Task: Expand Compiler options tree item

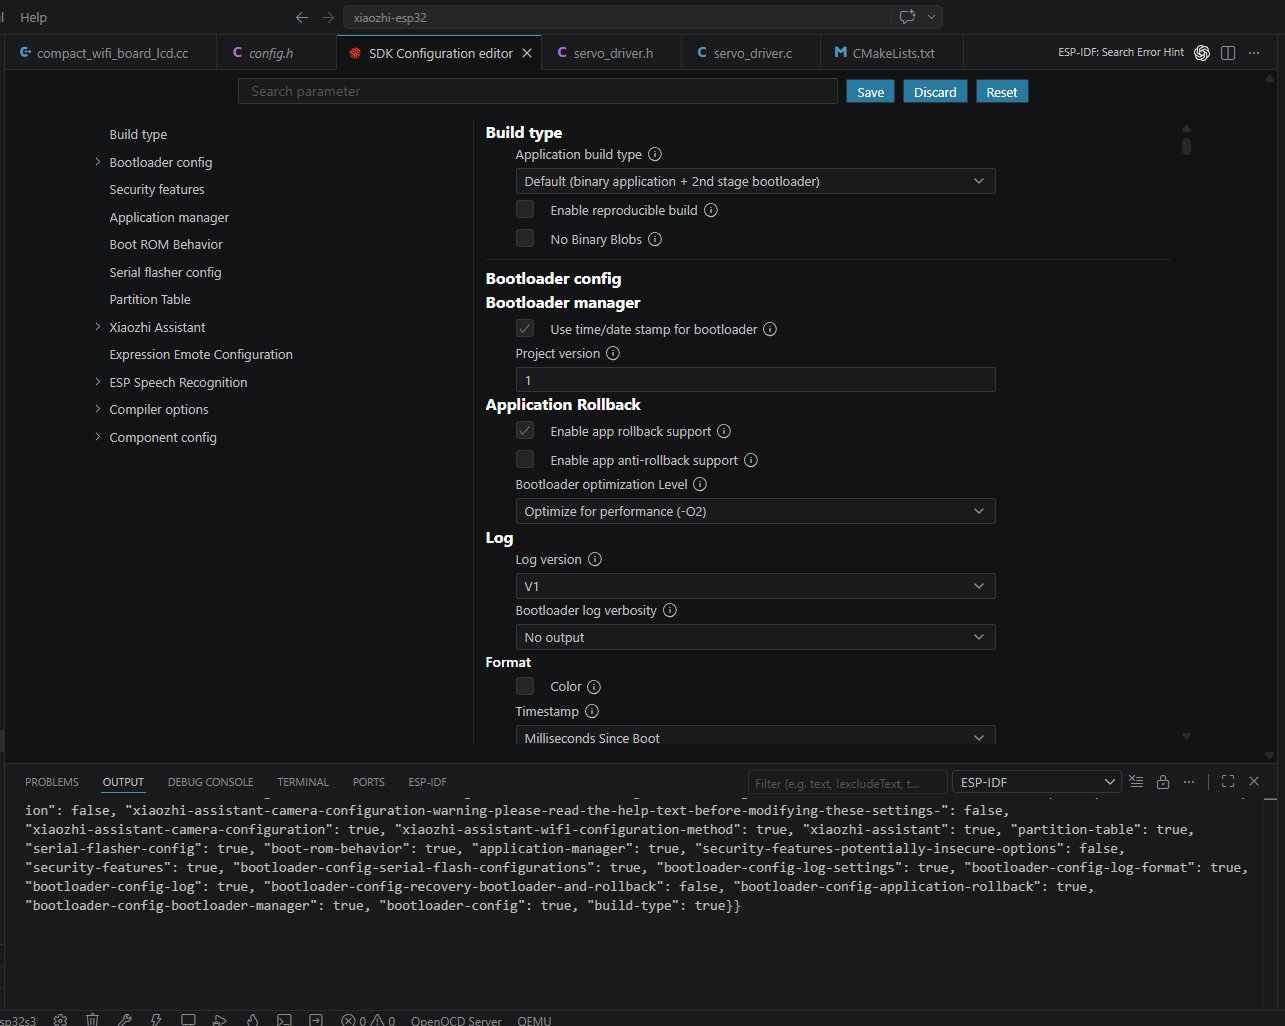Action: tap(97, 409)
